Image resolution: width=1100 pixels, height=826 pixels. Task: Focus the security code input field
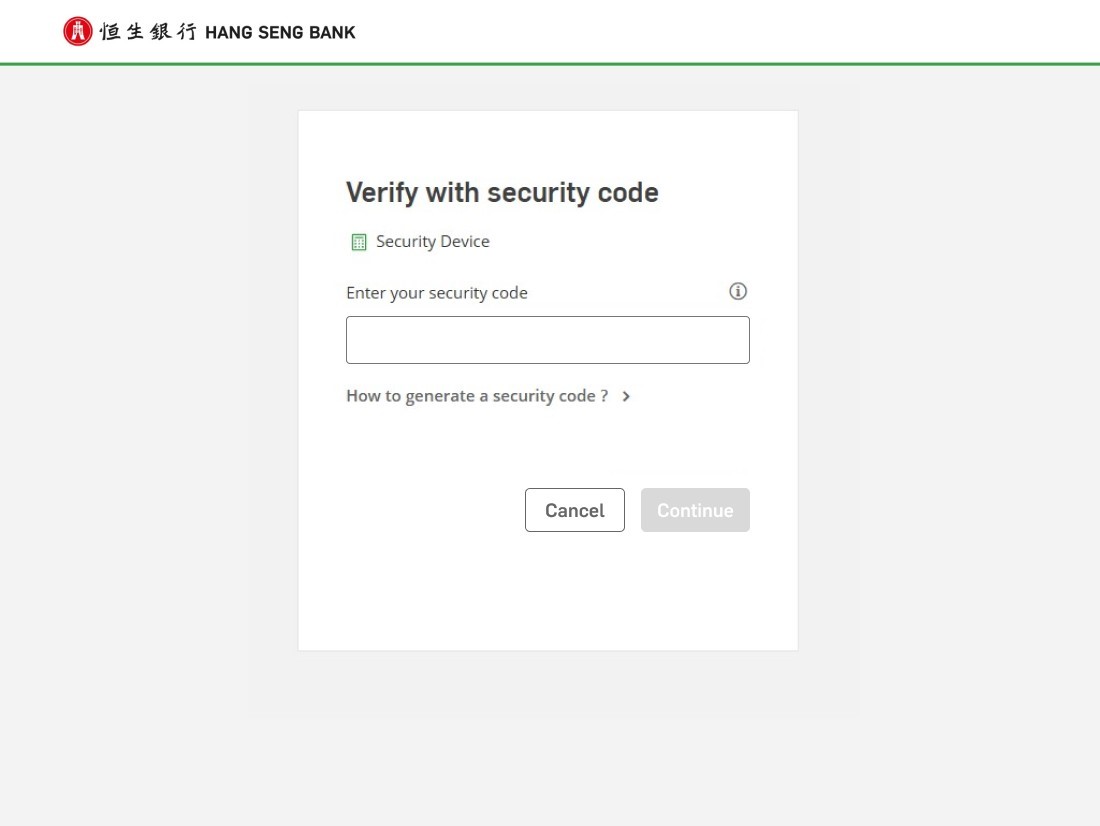pyautogui.click(x=547, y=340)
